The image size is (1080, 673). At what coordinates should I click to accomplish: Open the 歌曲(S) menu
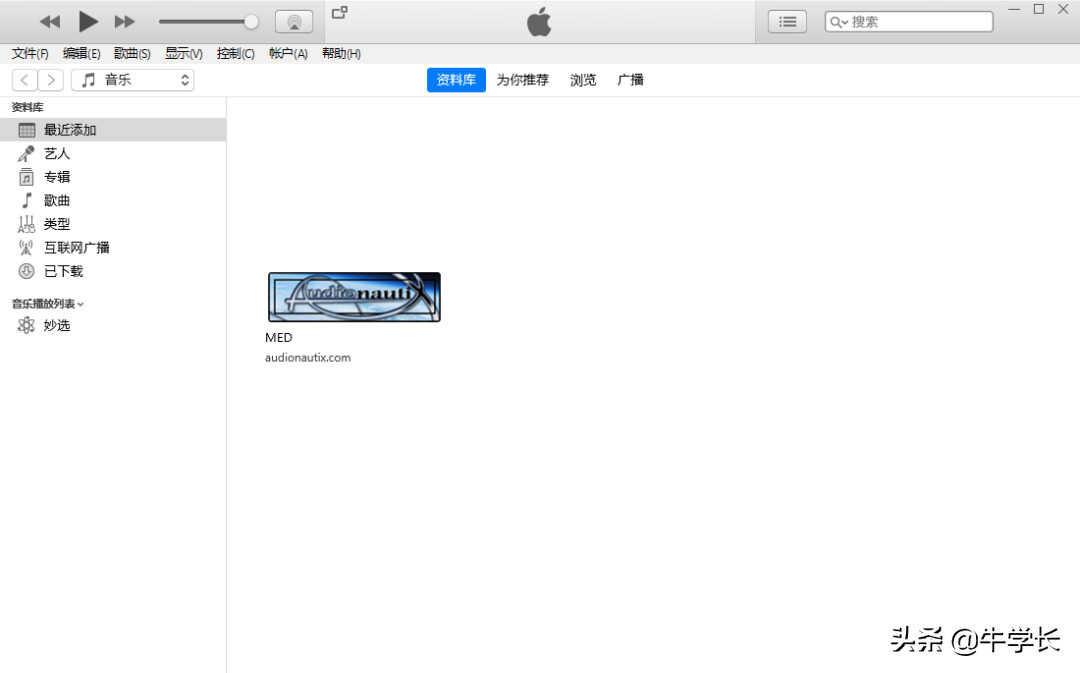(x=132, y=53)
